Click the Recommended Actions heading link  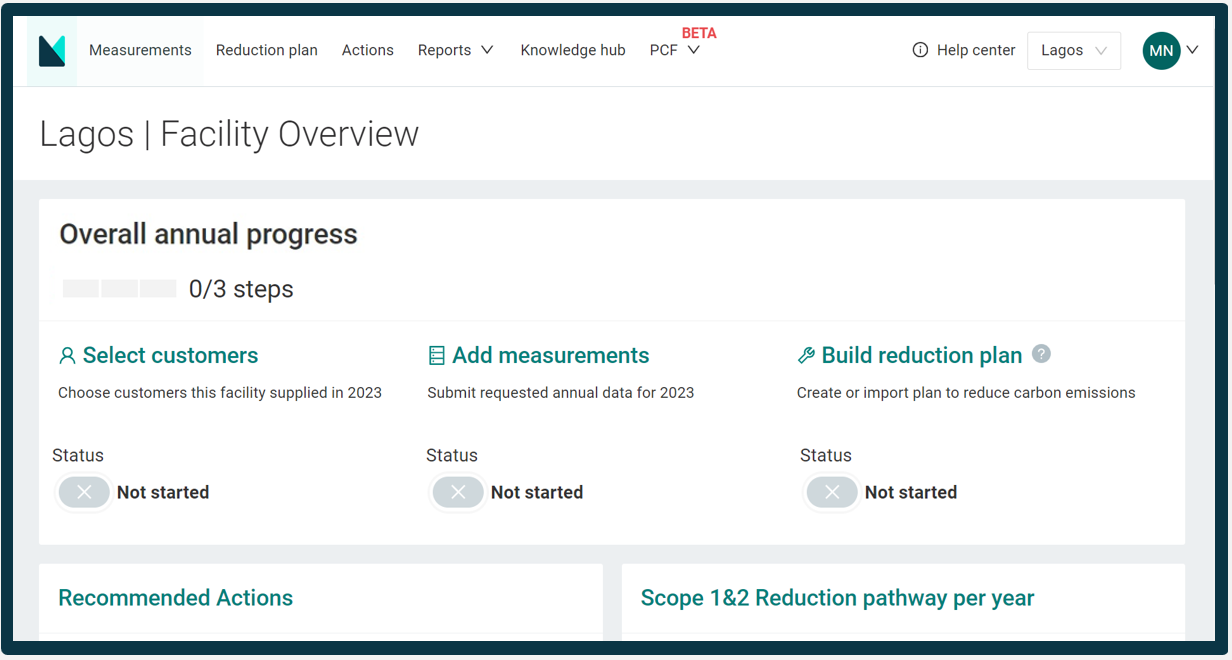[176, 598]
